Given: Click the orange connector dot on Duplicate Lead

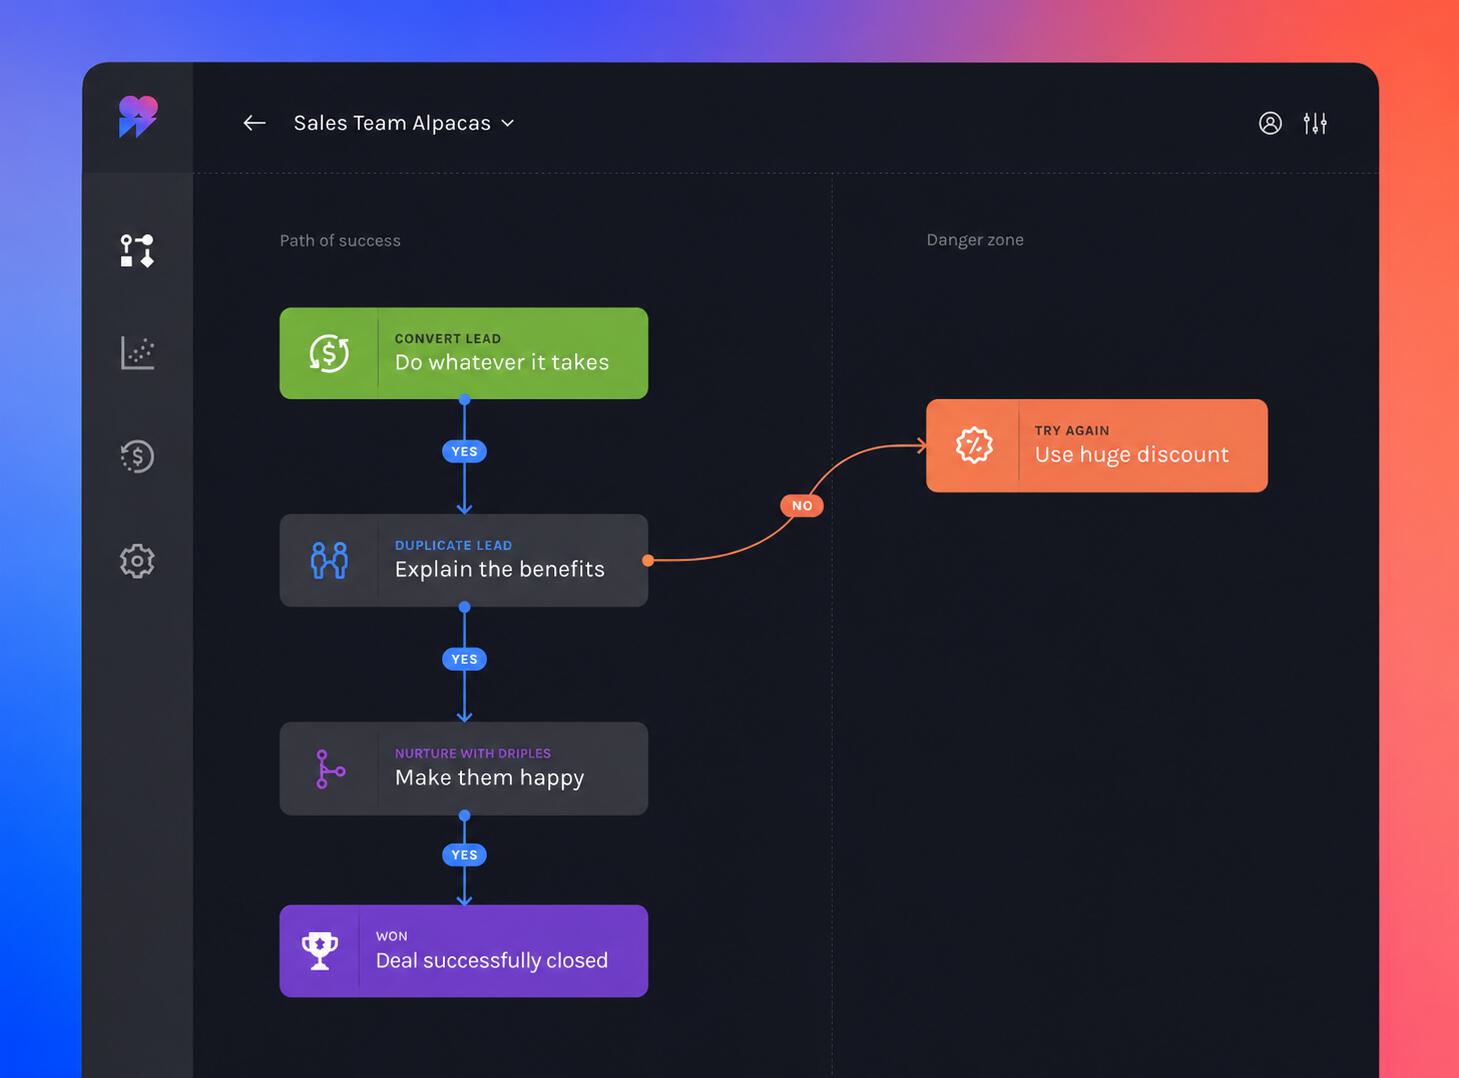Looking at the screenshot, I should coord(648,560).
